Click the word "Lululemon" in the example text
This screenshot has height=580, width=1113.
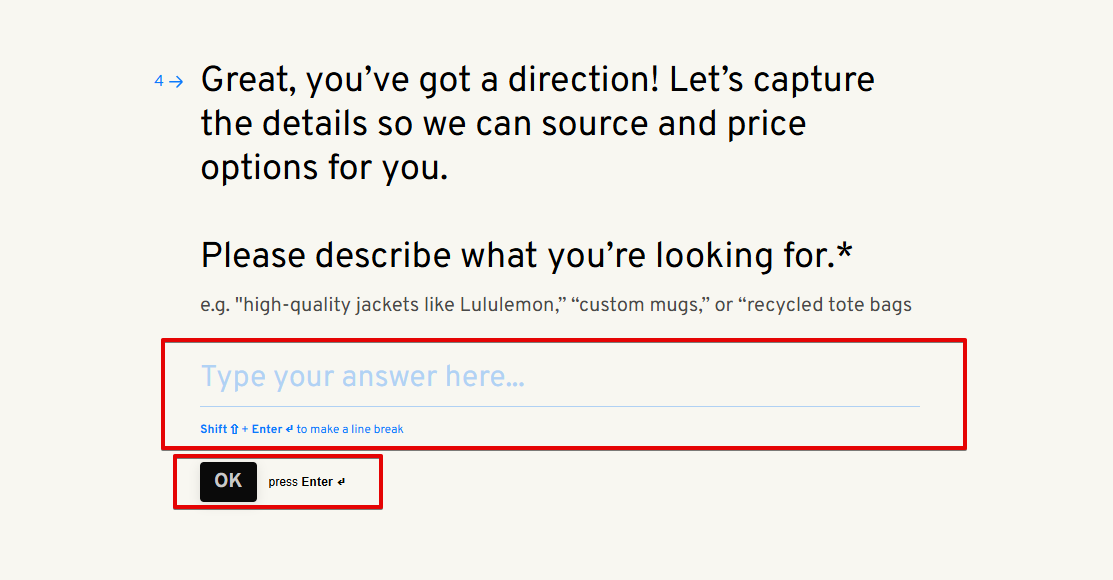pos(506,305)
